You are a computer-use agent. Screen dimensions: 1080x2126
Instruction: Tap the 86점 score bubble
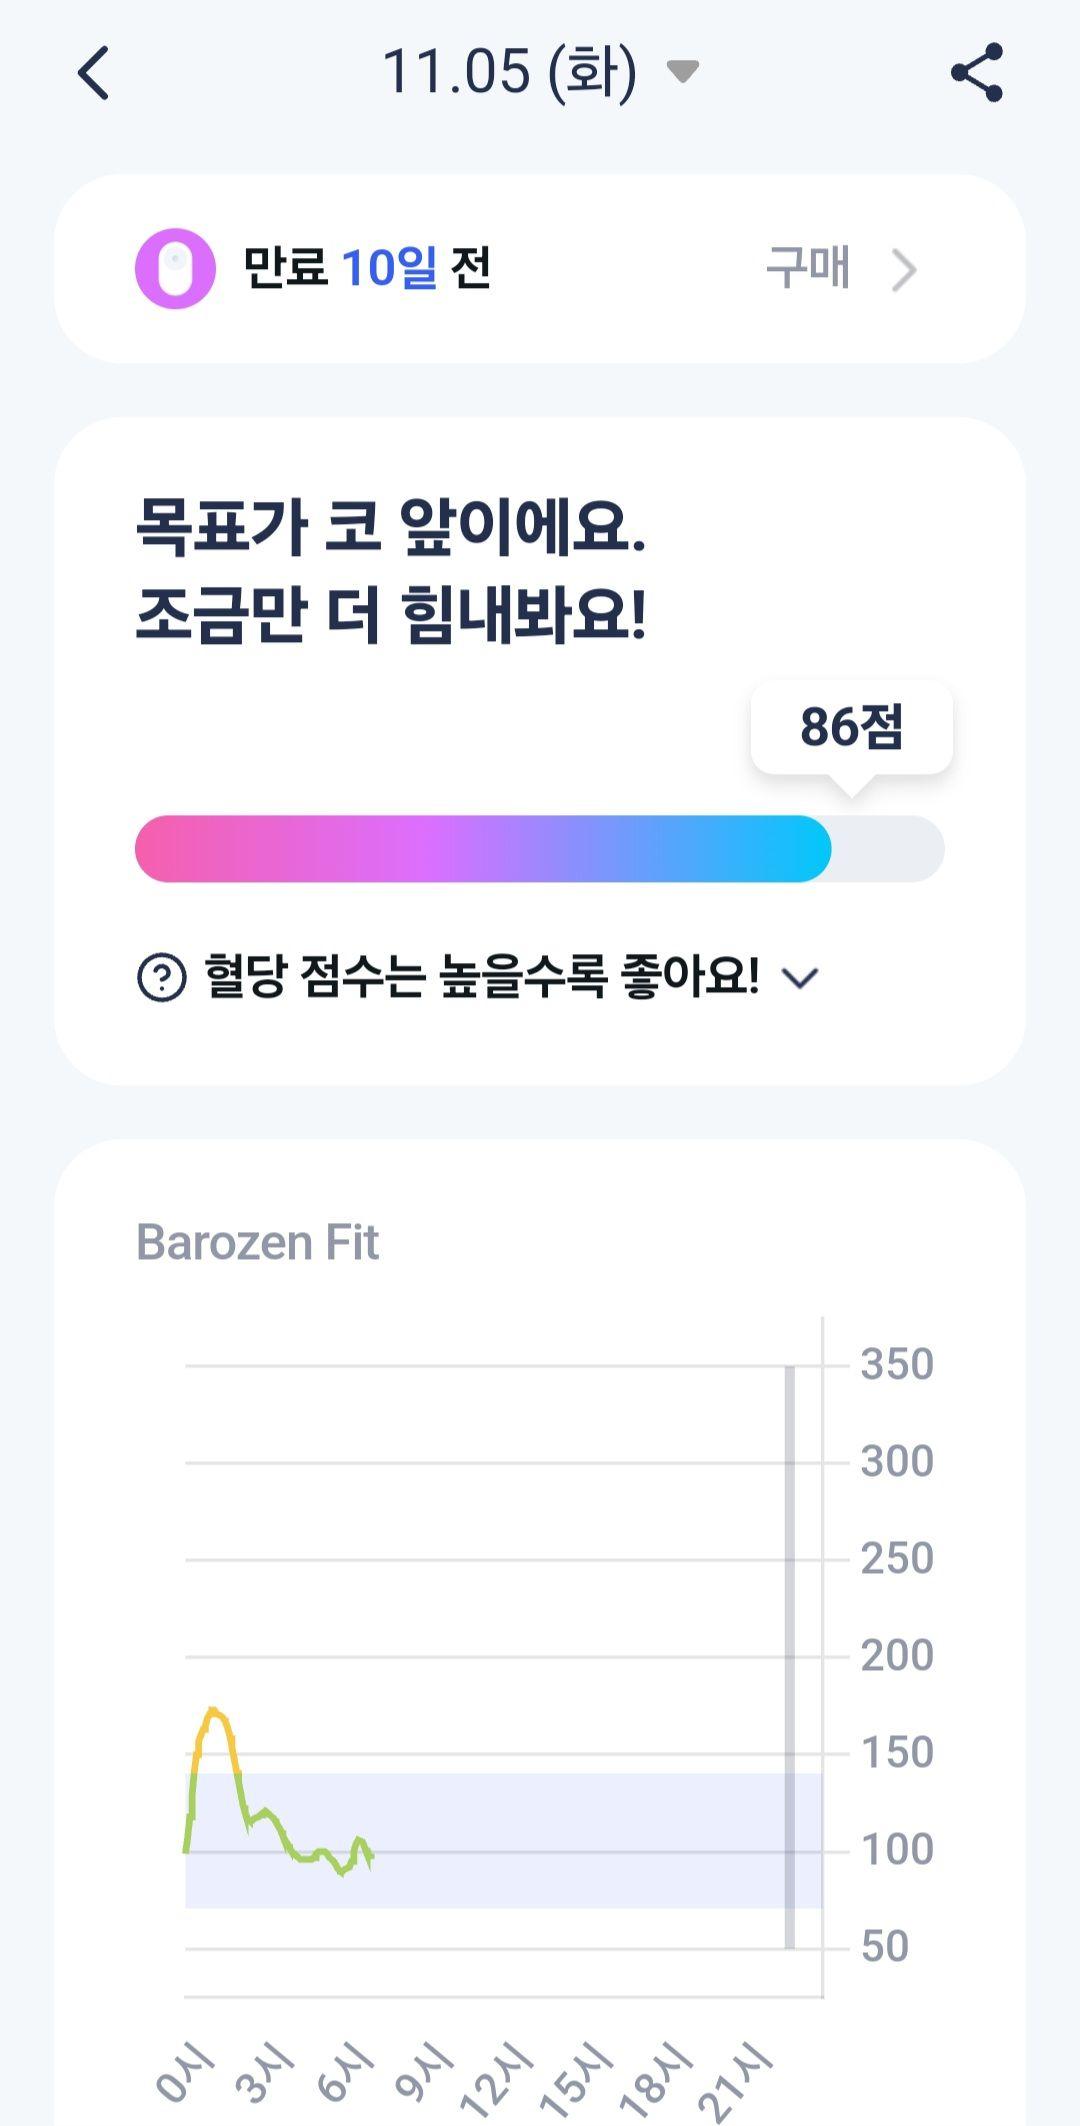pos(852,727)
